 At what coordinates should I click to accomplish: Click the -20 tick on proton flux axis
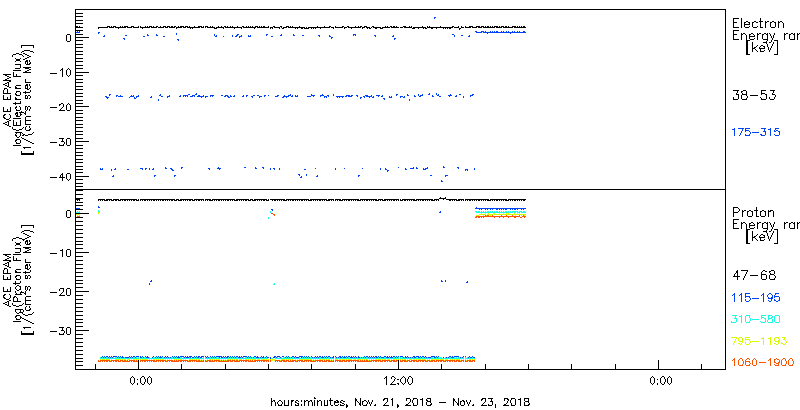62,292
